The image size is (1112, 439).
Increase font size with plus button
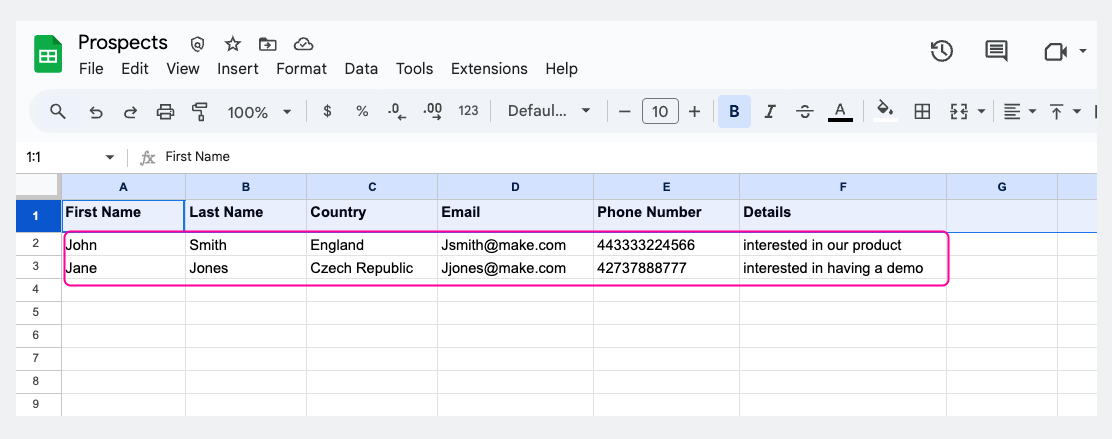695,111
